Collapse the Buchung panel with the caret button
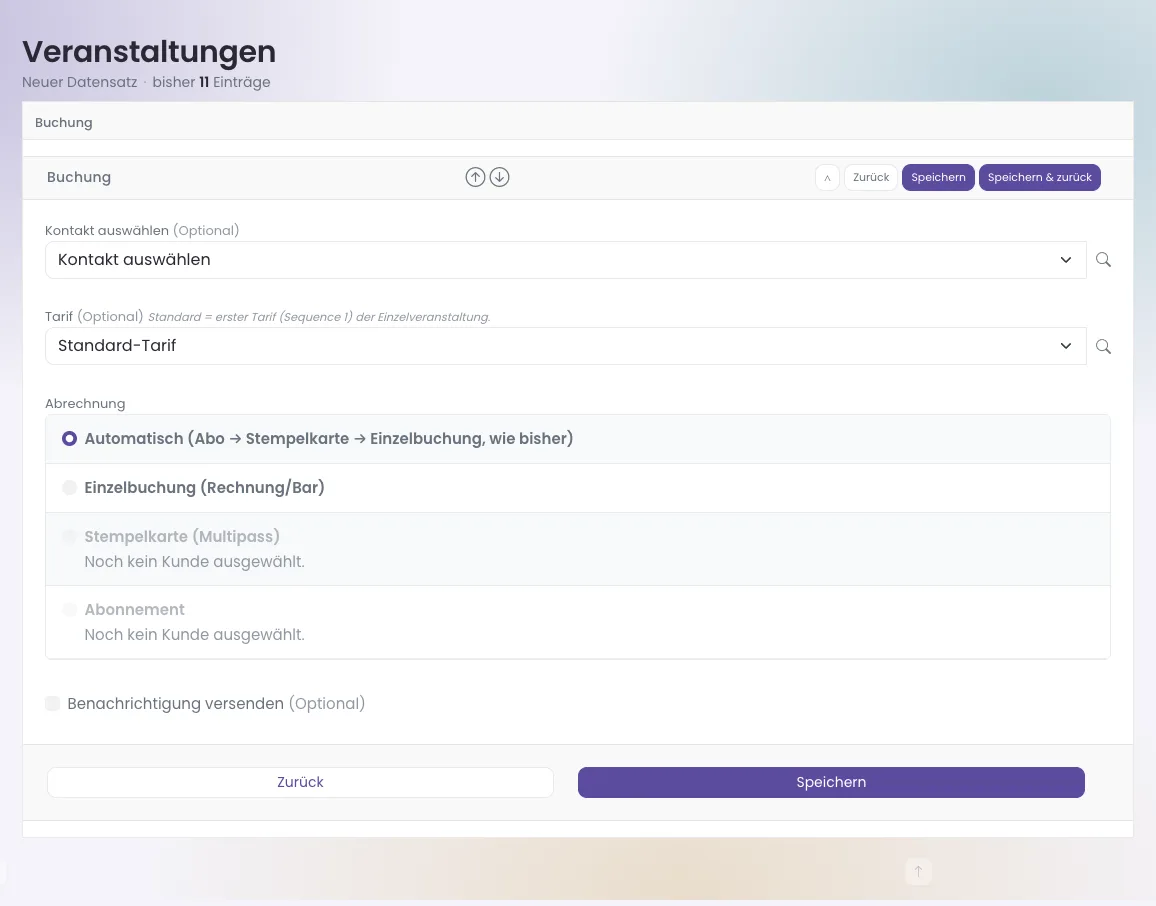 tap(827, 178)
